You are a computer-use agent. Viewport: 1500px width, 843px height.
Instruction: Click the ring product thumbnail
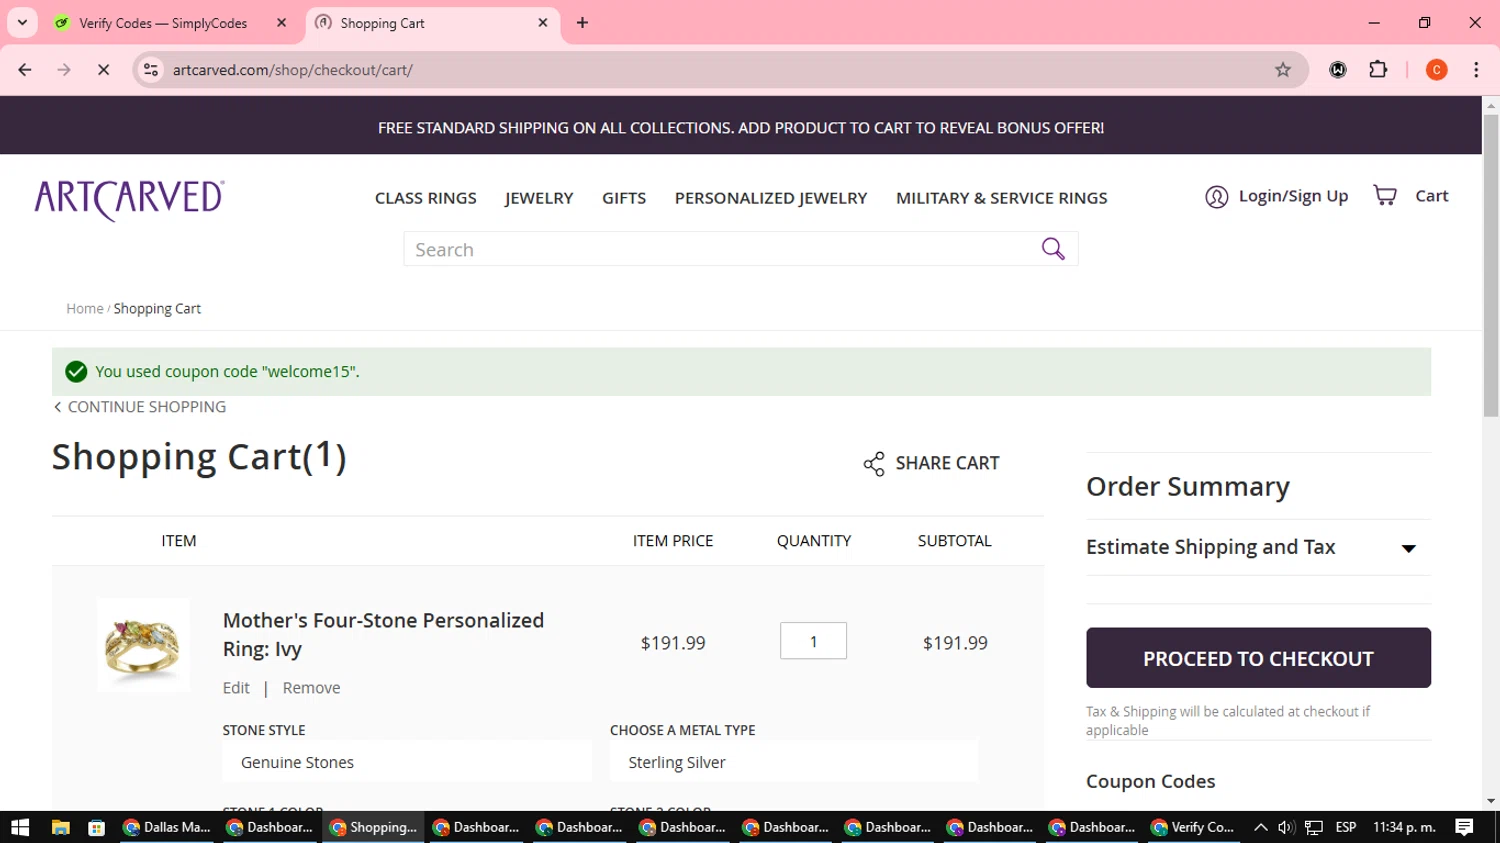[x=143, y=645]
